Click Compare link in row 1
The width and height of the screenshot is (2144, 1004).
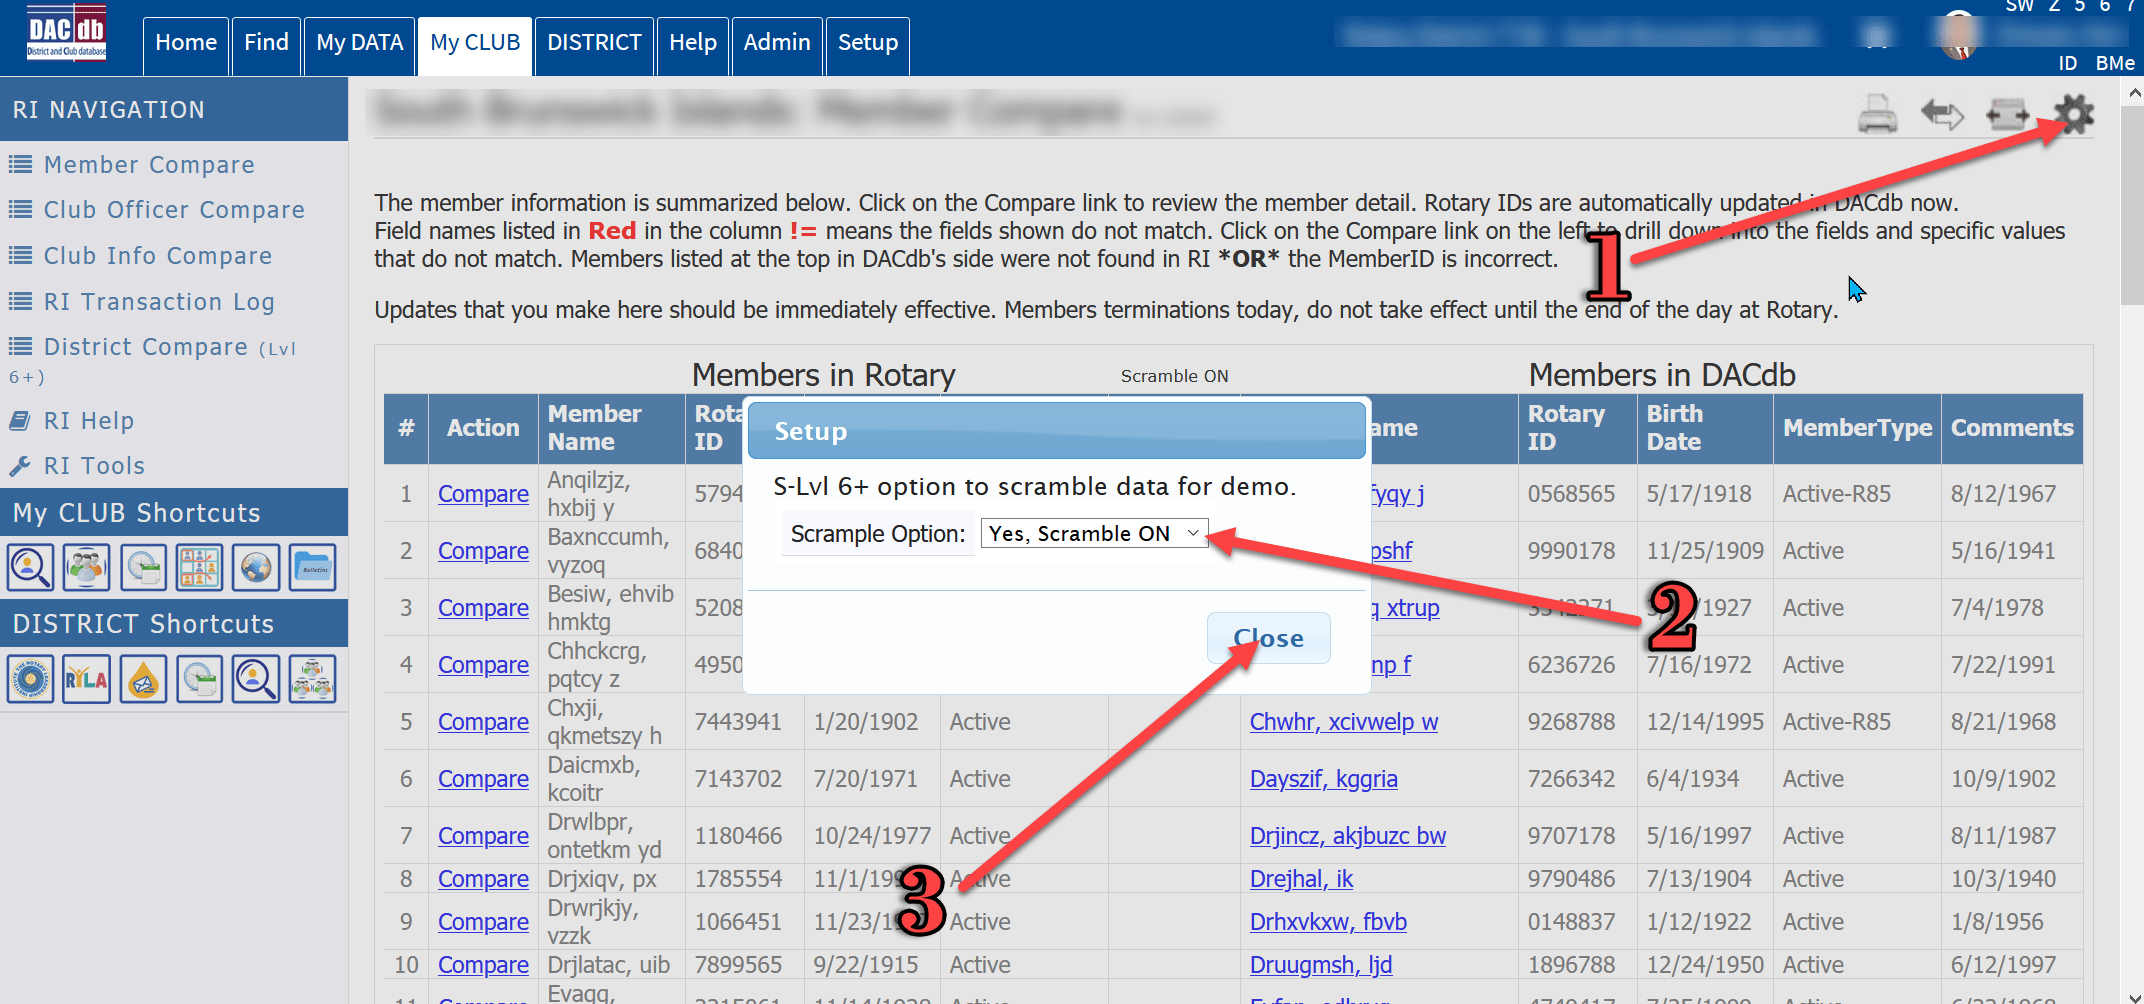[x=483, y=494]
